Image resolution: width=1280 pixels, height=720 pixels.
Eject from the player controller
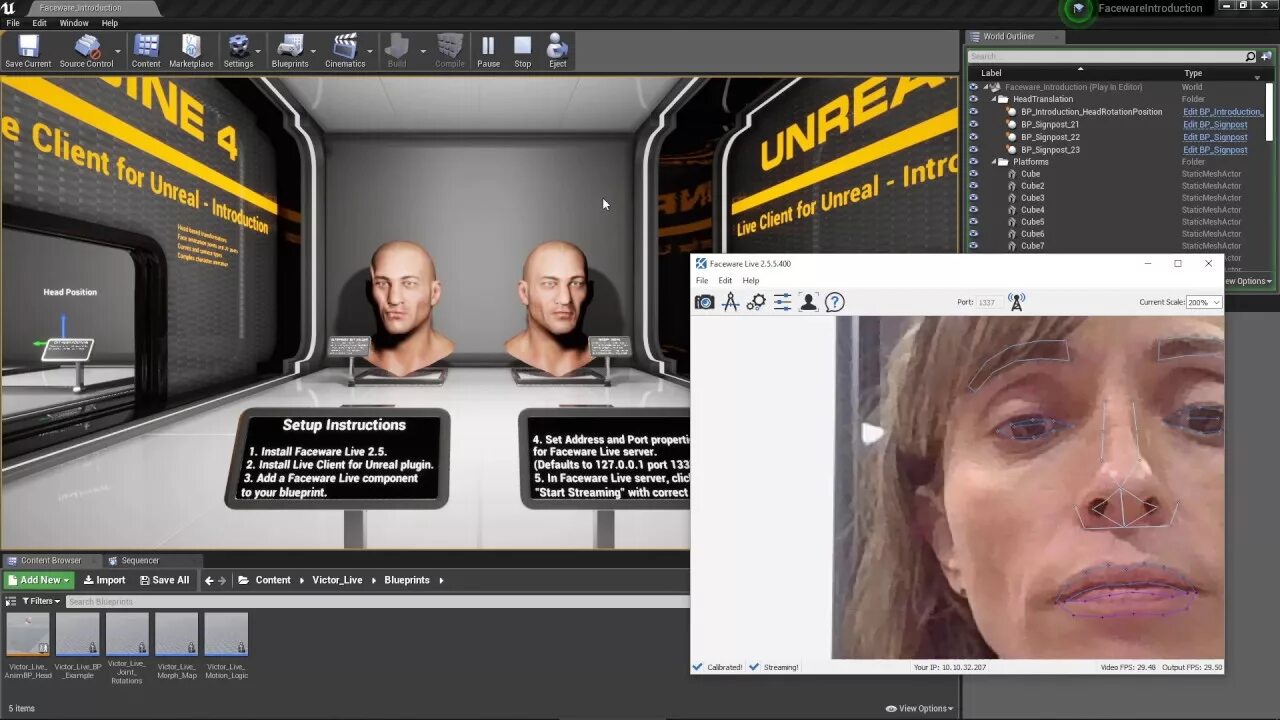[x=558, y=51]
